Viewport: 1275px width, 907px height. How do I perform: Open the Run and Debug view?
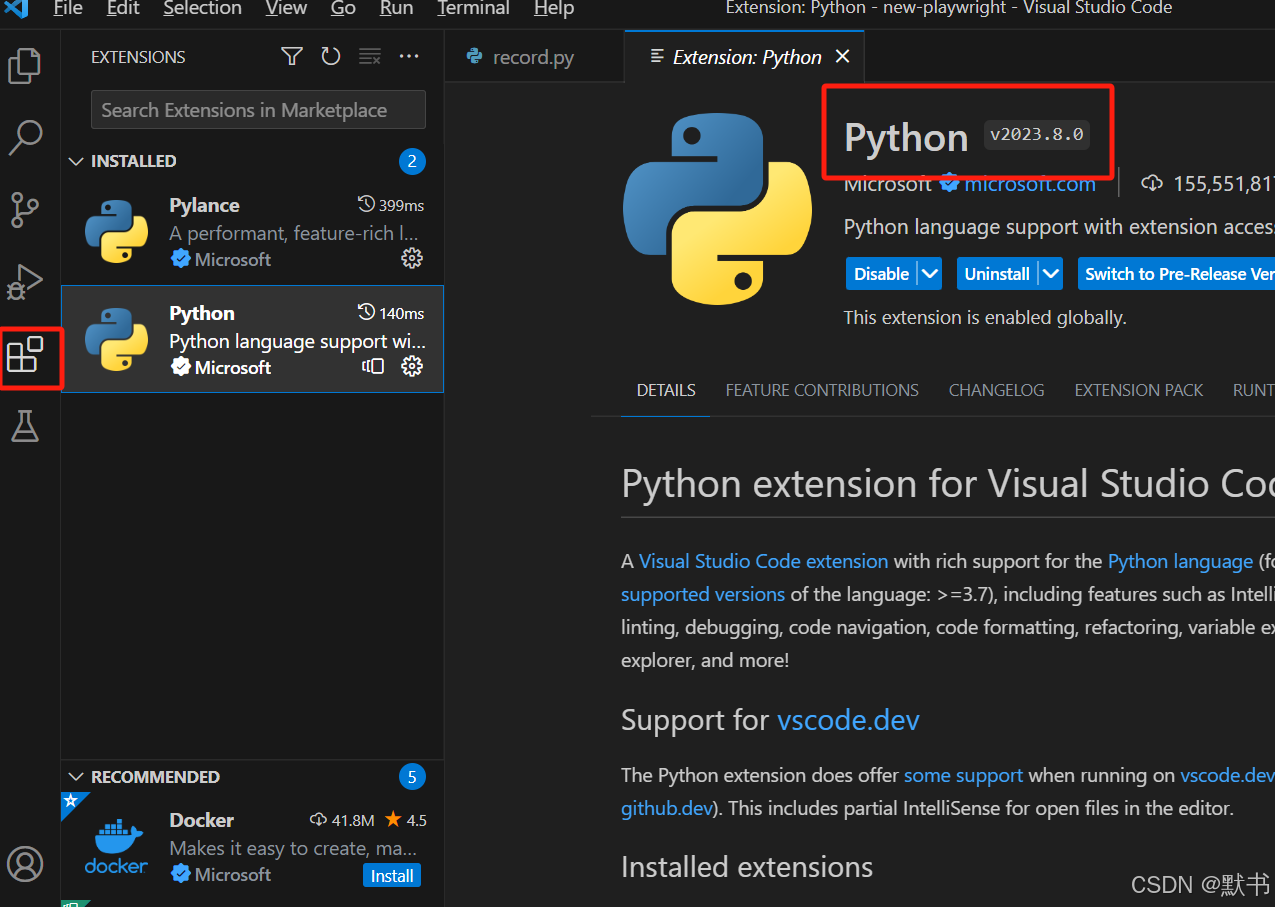click(24, 282)
